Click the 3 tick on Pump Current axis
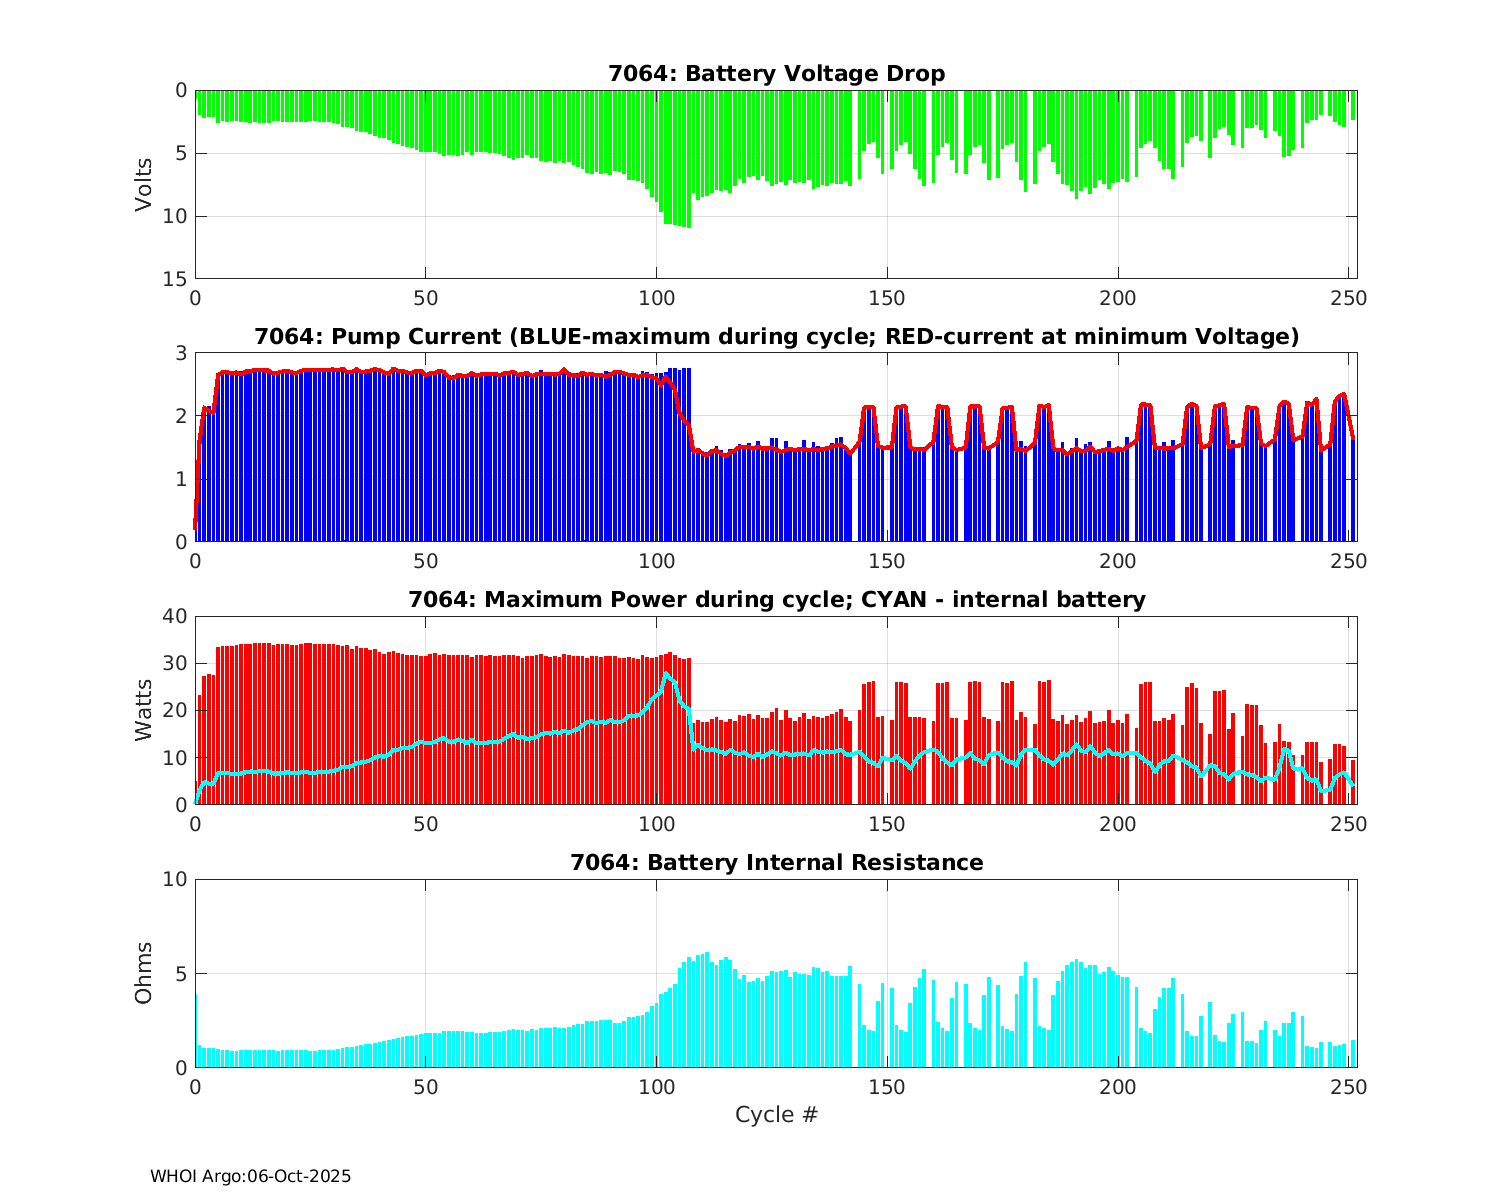 pos(181,353)
